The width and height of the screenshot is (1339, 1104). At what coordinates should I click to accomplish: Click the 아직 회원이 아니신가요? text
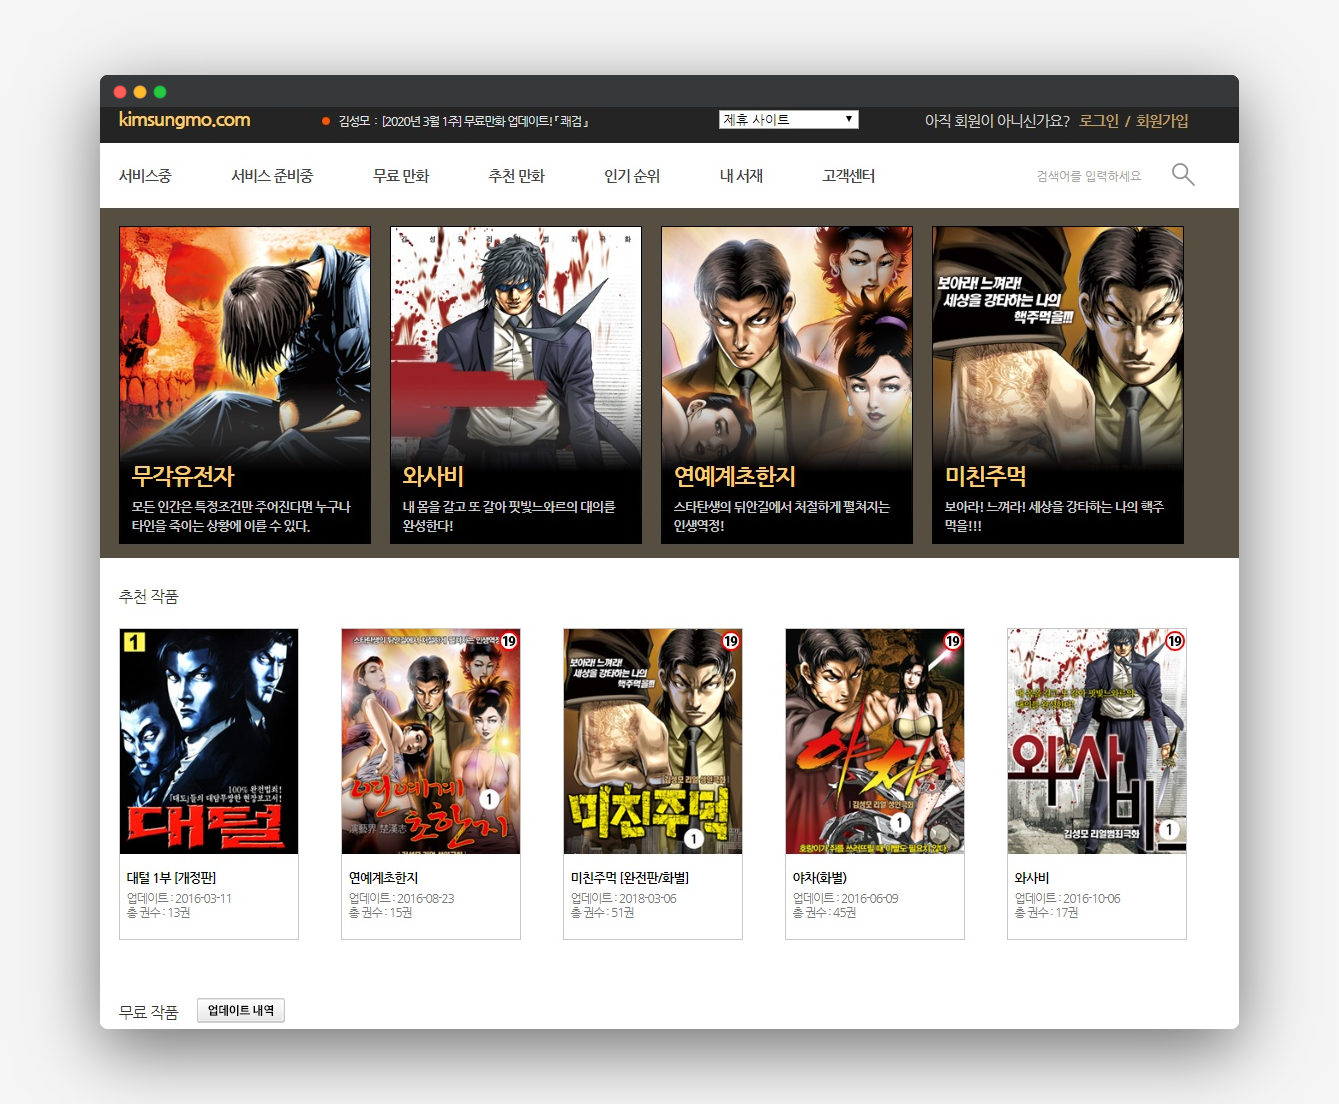click(997, 121)
